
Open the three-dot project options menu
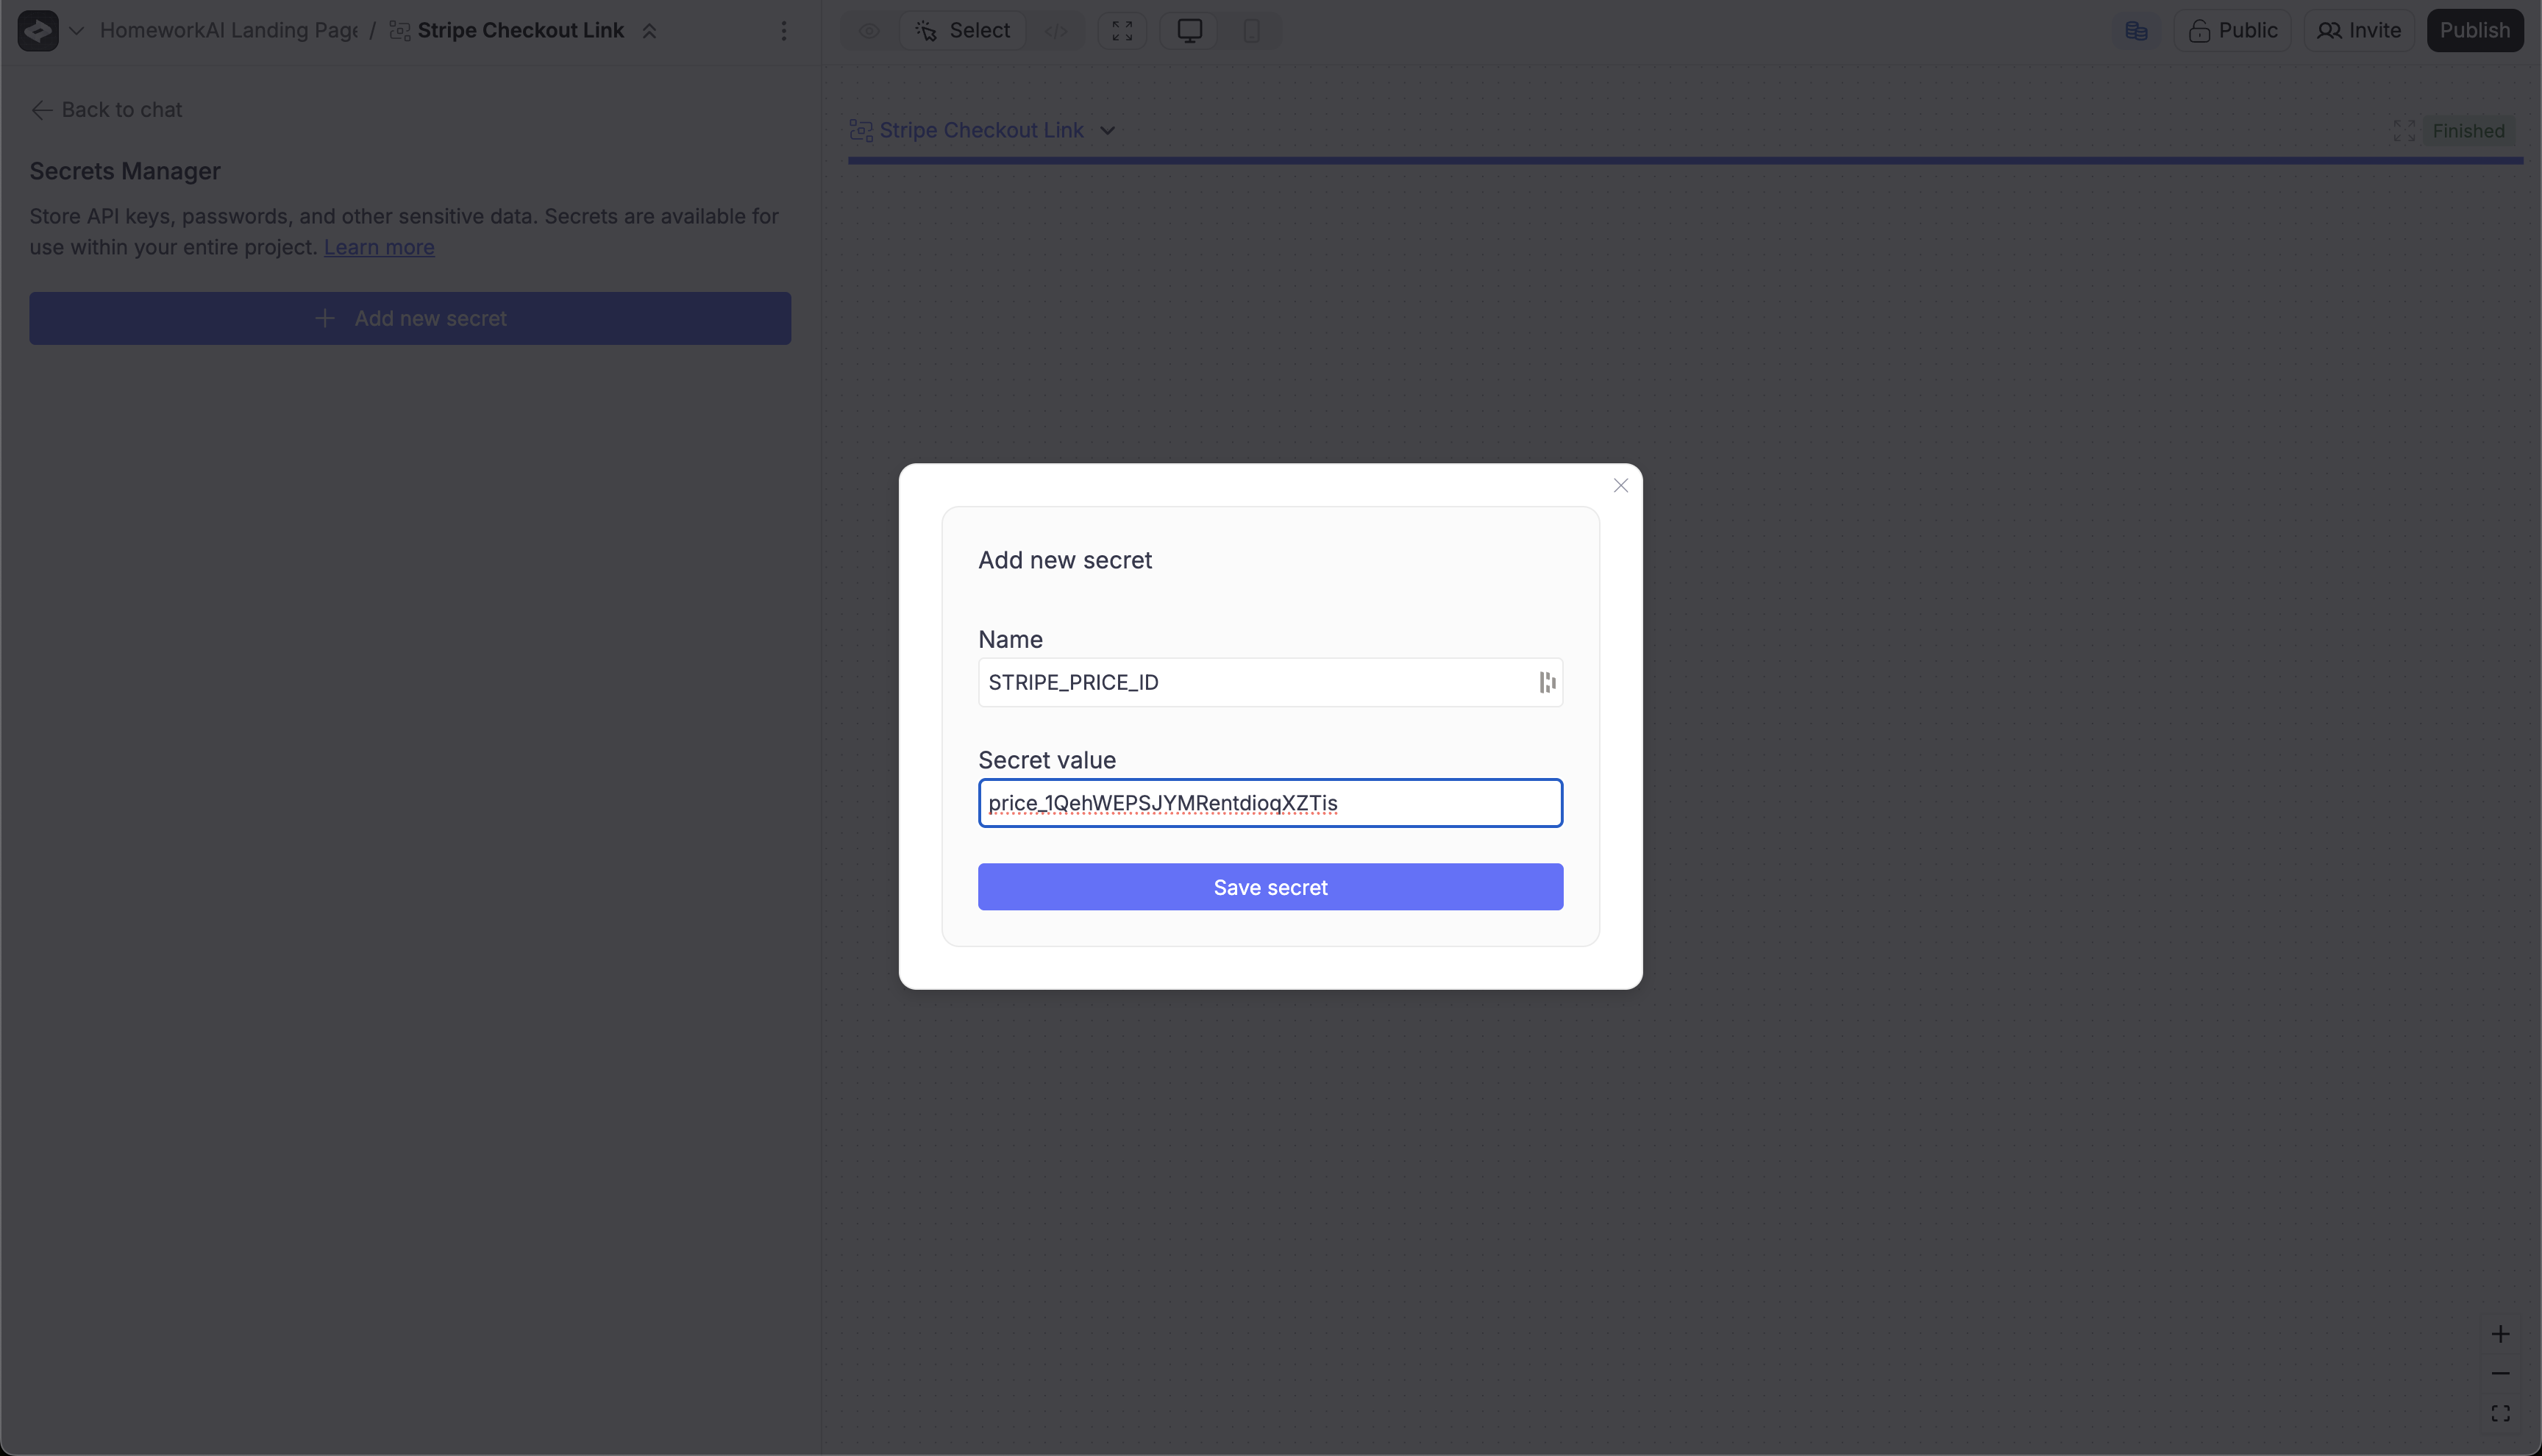point(784,31)
